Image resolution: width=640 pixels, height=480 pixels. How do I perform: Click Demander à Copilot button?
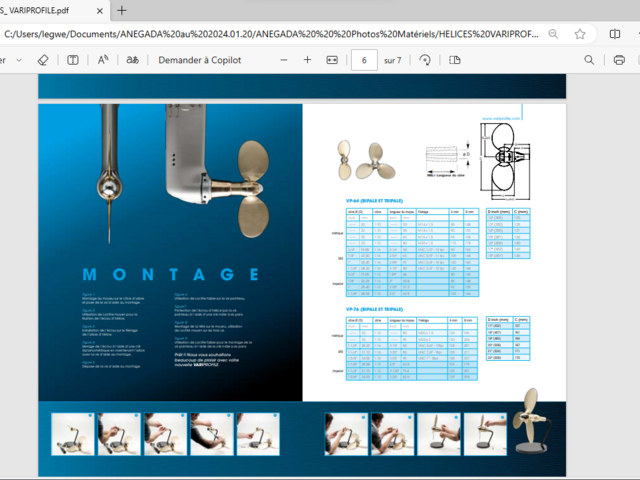(x=200, y=60)
